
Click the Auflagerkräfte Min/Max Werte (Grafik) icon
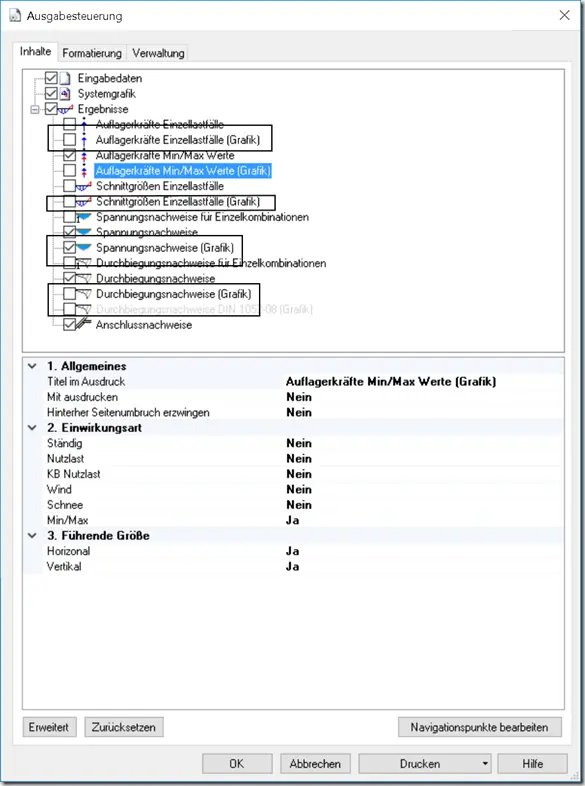click(84, 171)
